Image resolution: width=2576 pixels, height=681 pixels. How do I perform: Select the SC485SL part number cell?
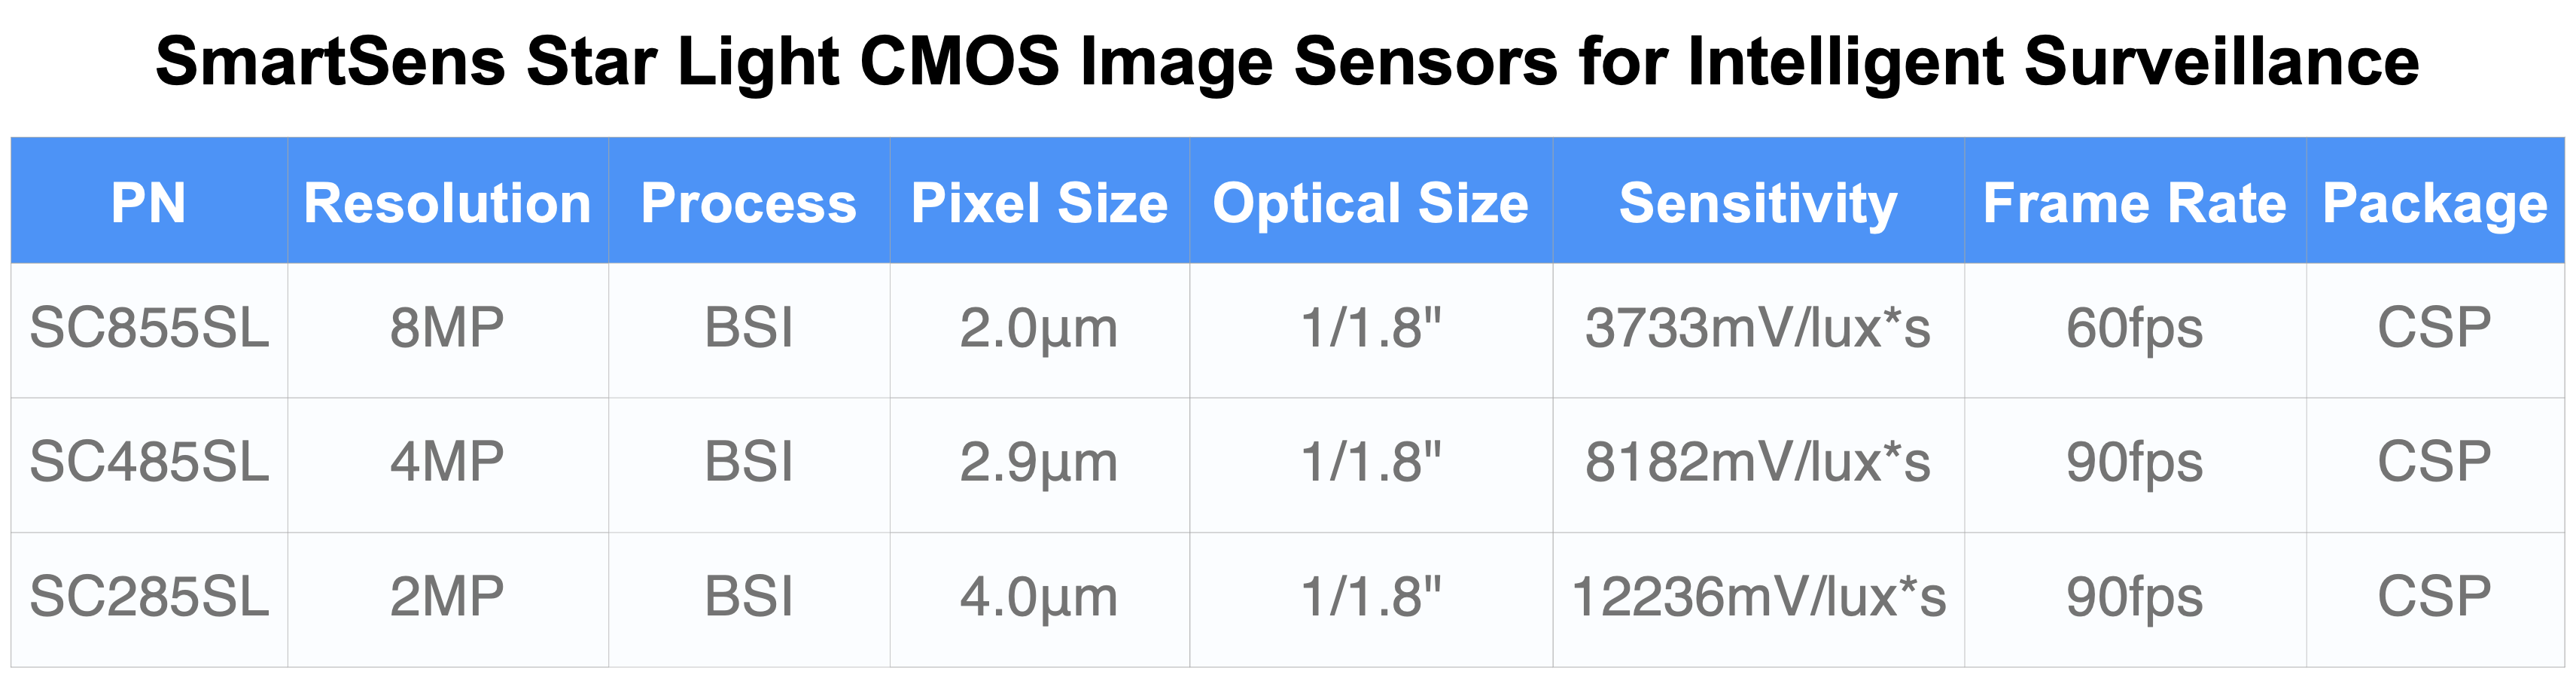(x=149, y=464)
